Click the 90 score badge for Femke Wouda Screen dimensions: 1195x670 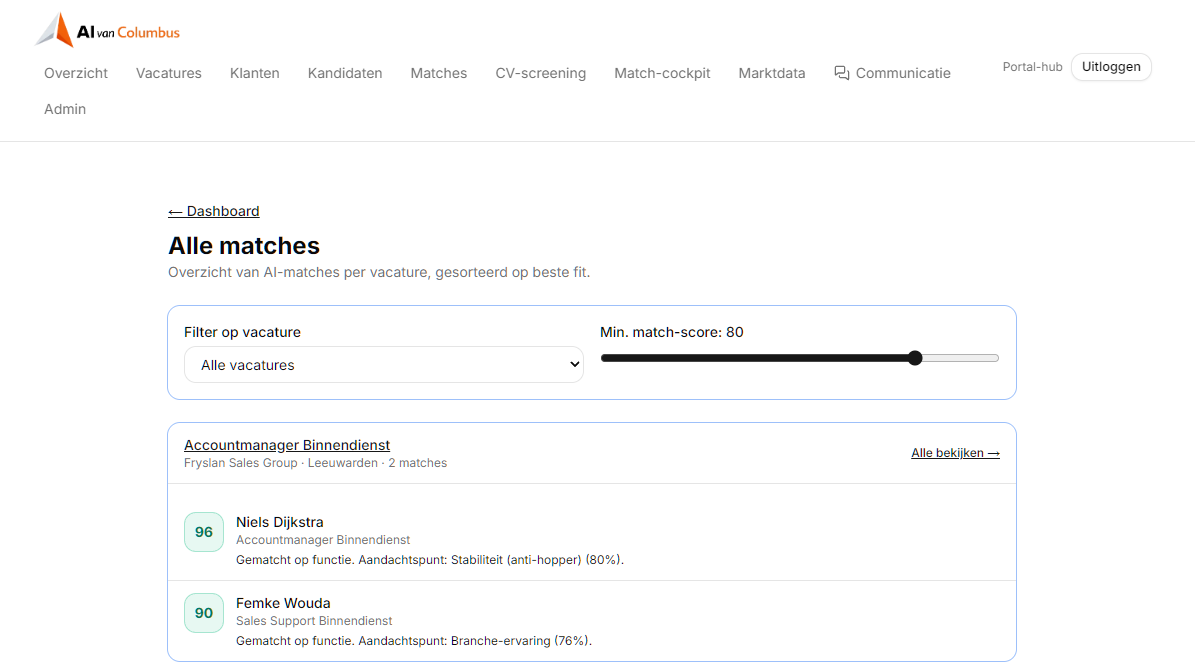(x=203, y=613)
